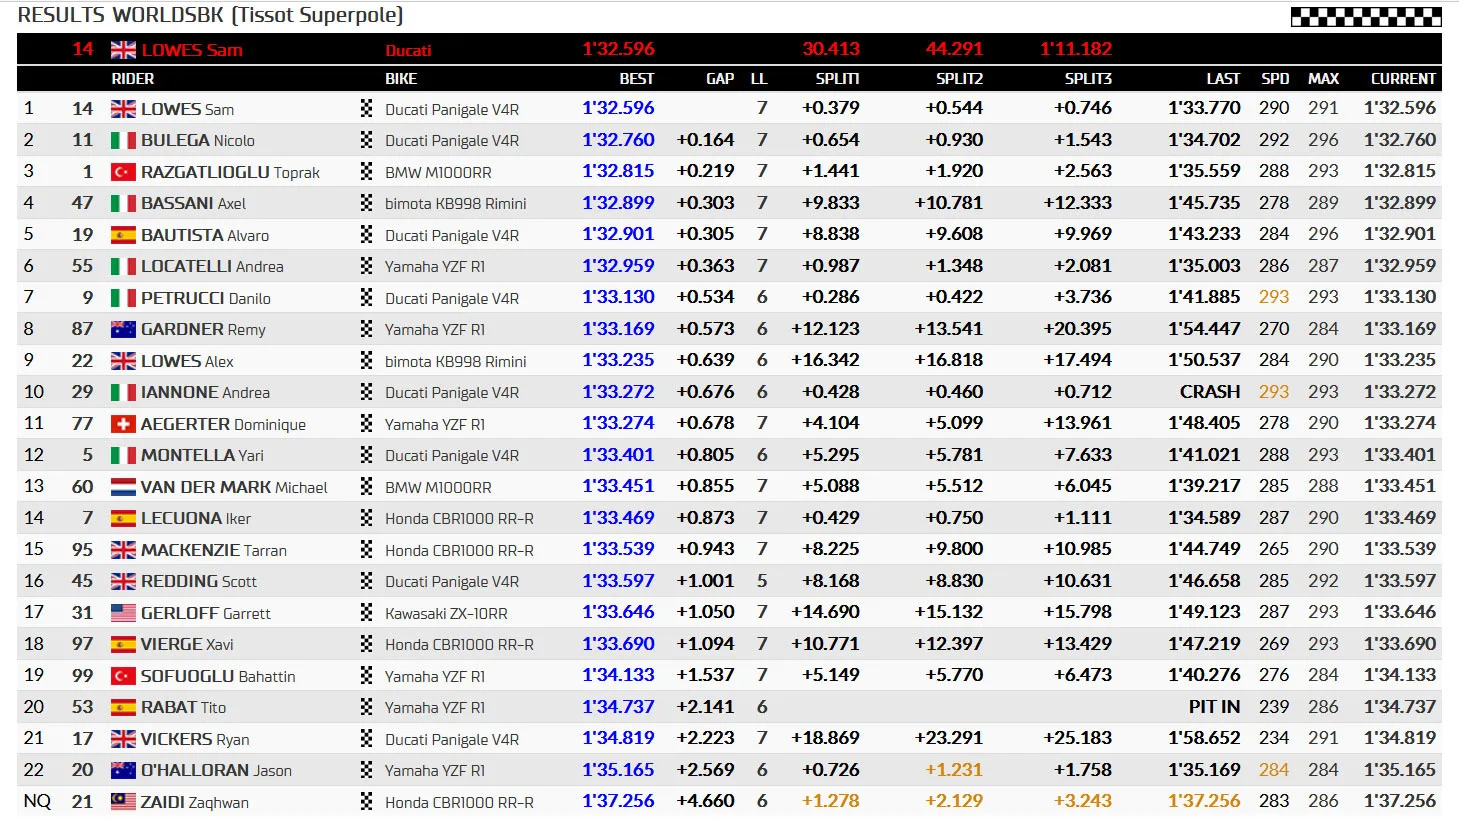
Task: Click the Malaysian flag beside ZAIDI Zaqhwan
Action: [123, 802]
